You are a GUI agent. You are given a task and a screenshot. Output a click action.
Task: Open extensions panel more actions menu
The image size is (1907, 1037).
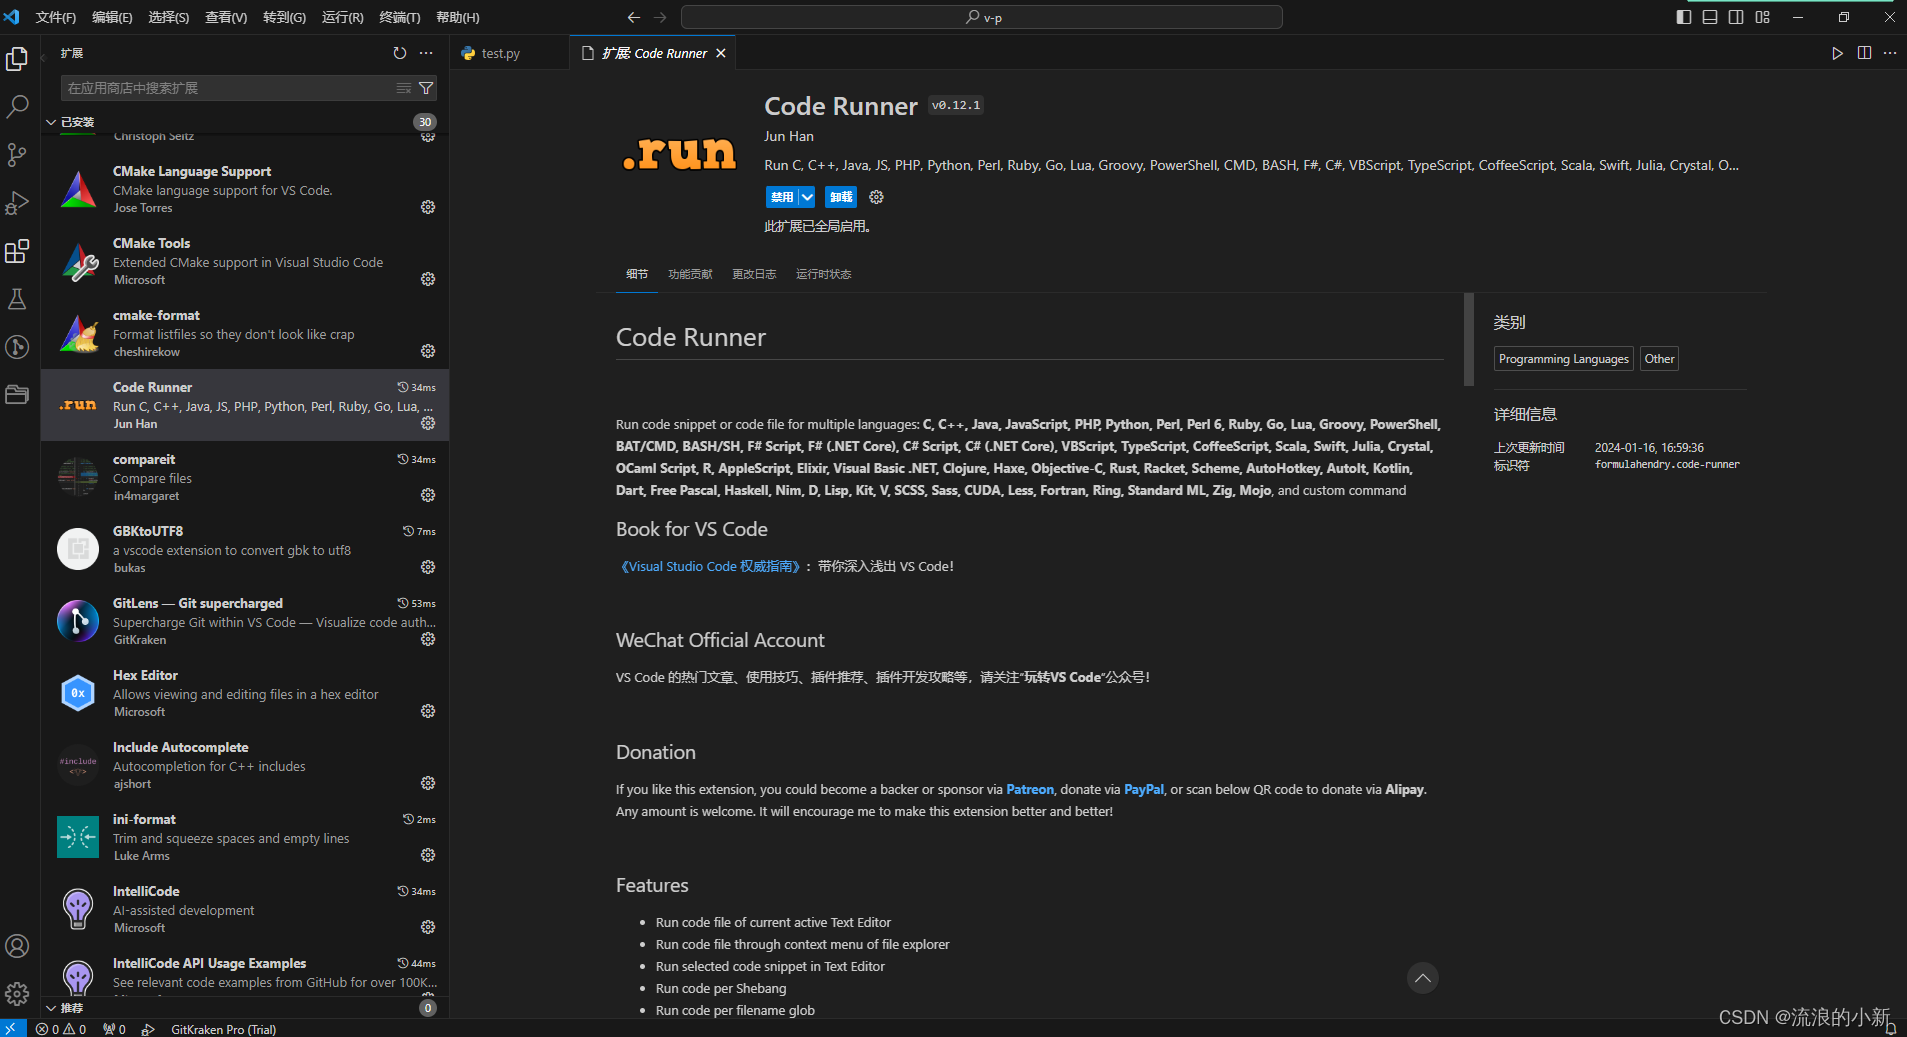pos(426,53)
